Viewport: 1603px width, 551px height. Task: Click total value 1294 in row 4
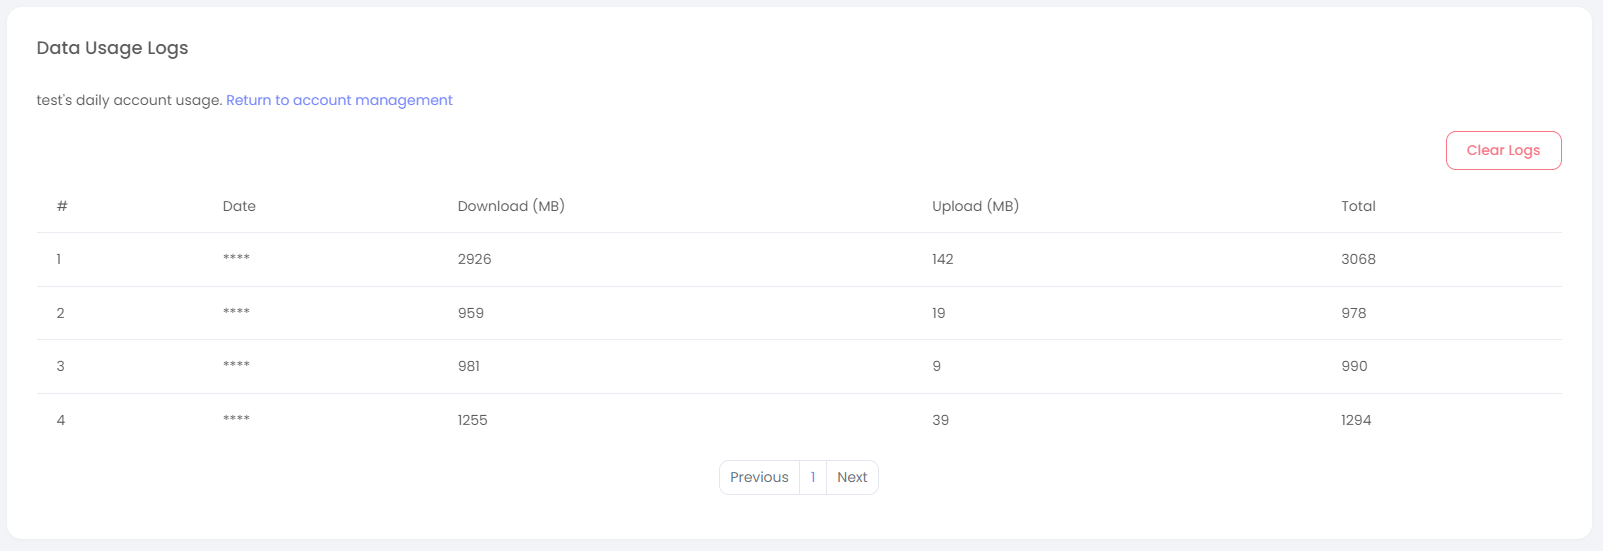1356,420
